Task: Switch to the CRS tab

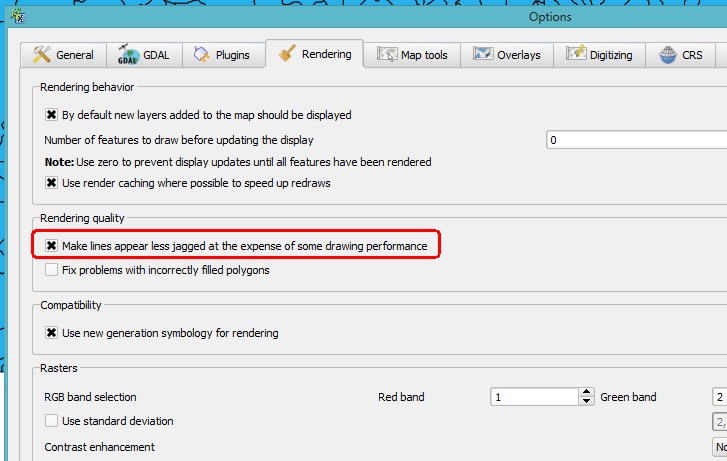Action: pyautogui.click(x=680, y=55)
